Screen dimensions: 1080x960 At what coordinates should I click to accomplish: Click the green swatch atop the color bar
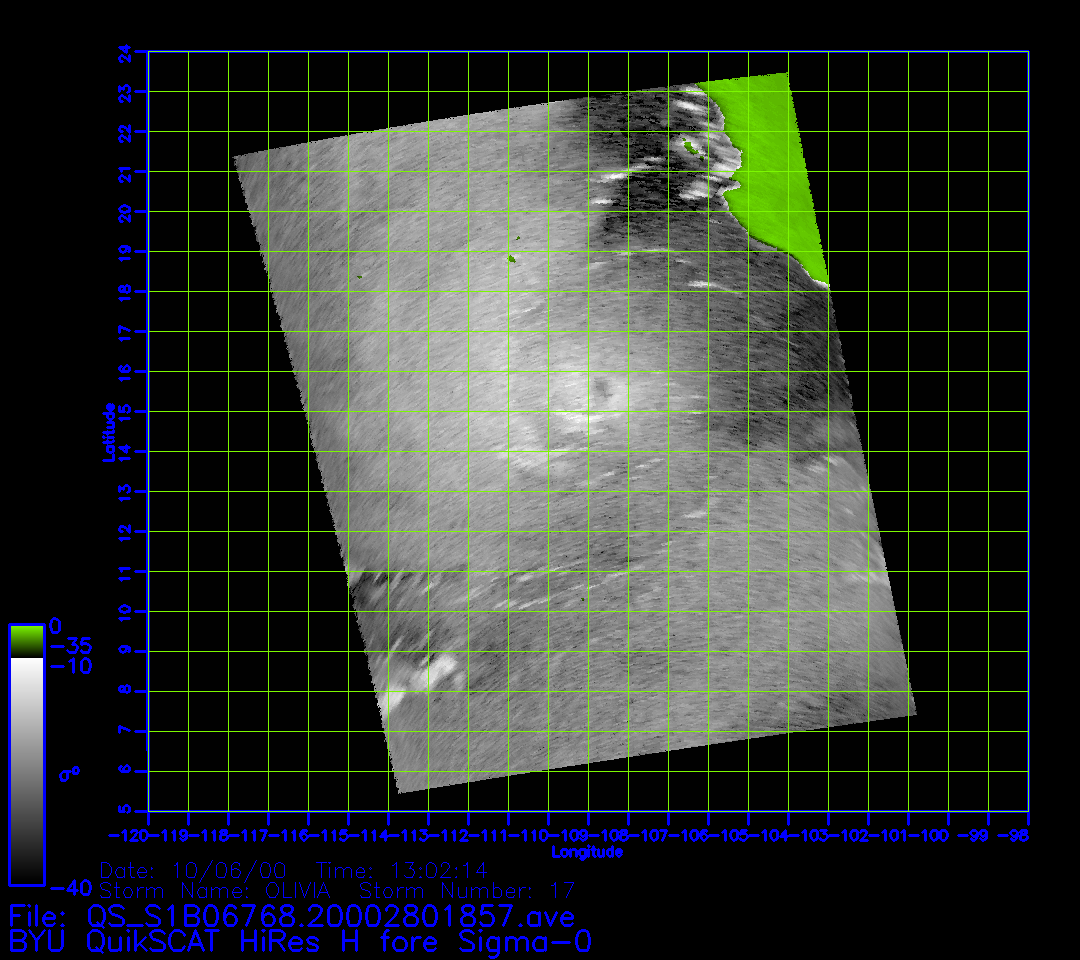click(x=26, y=640)
